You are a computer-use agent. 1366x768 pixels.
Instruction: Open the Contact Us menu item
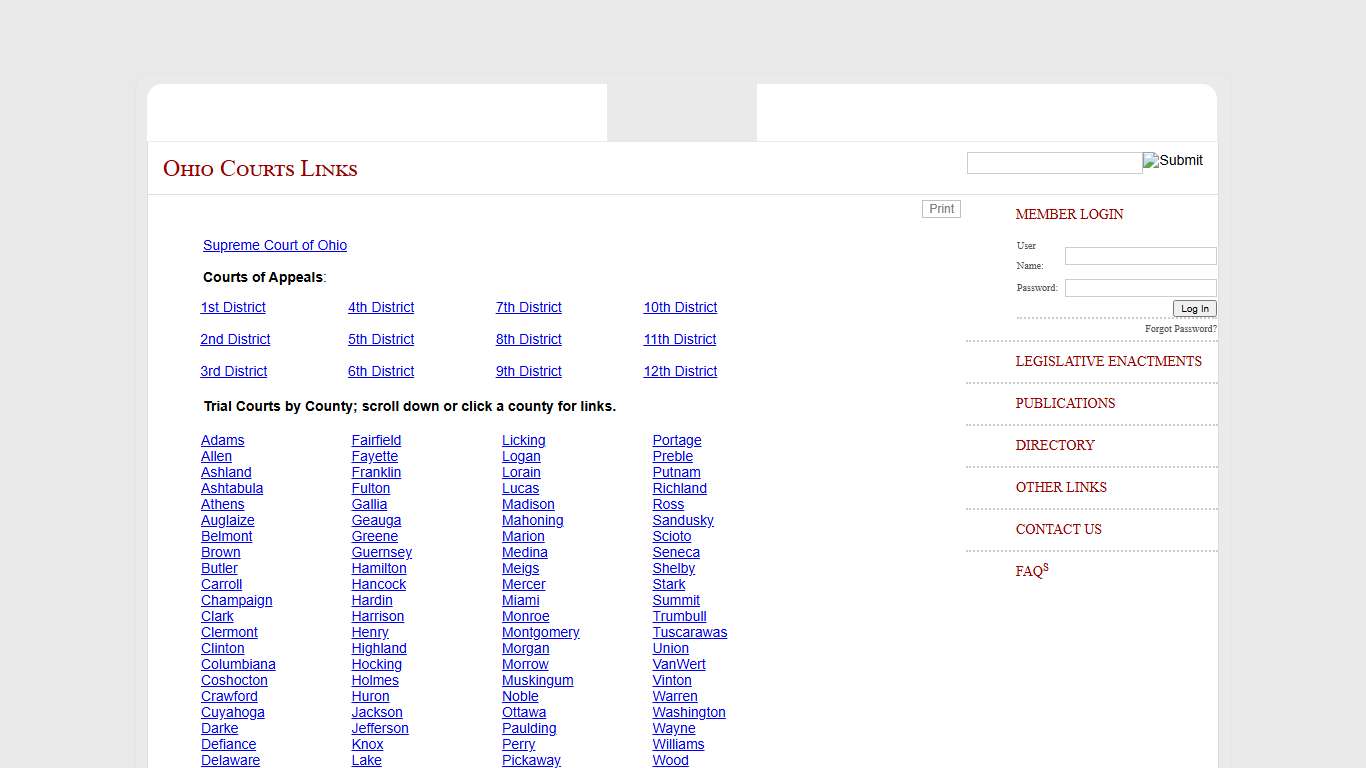pyautogui.click(x=1058, y=530)
